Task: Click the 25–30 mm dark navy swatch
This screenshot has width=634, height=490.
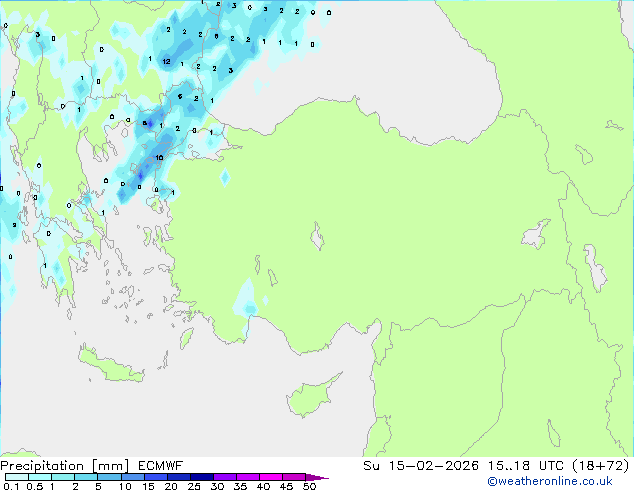Action: (x=202, y=477)
